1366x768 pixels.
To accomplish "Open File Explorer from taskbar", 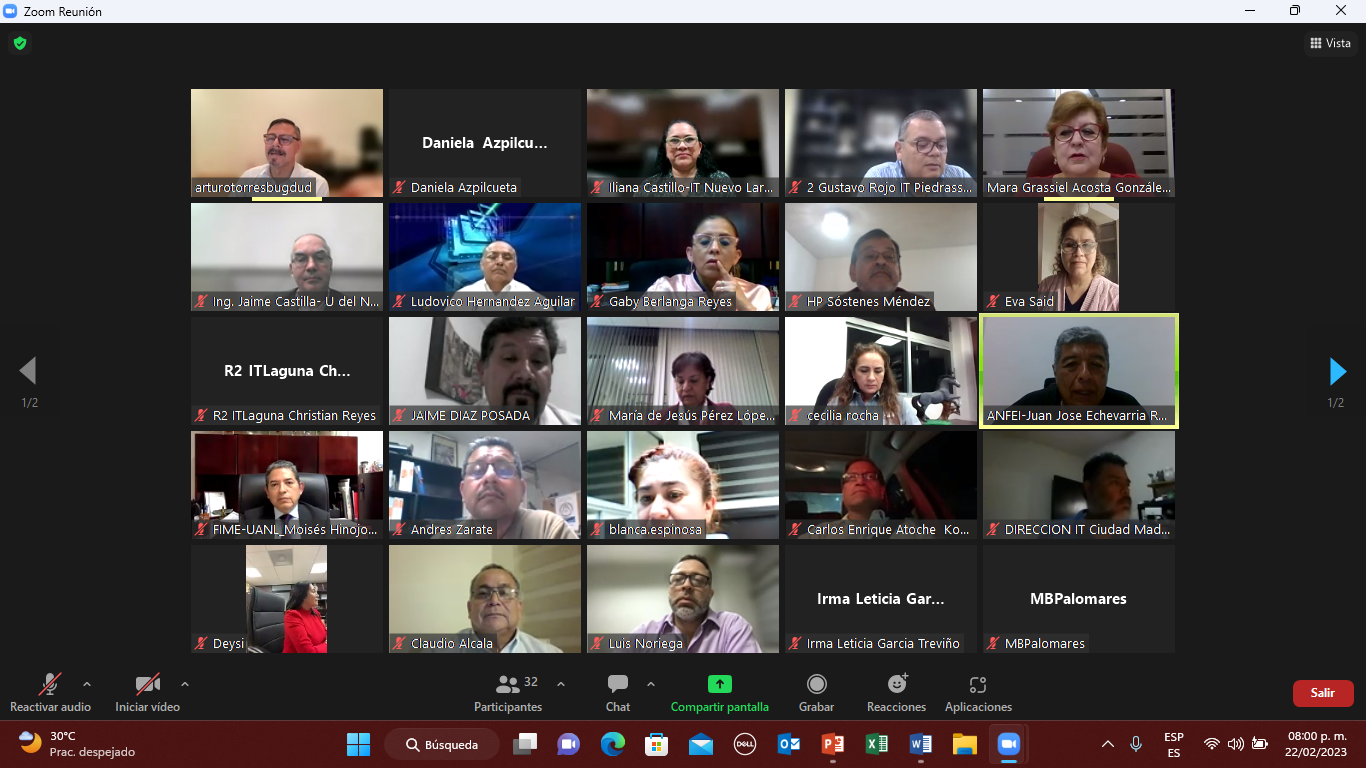I will point(965,744).
